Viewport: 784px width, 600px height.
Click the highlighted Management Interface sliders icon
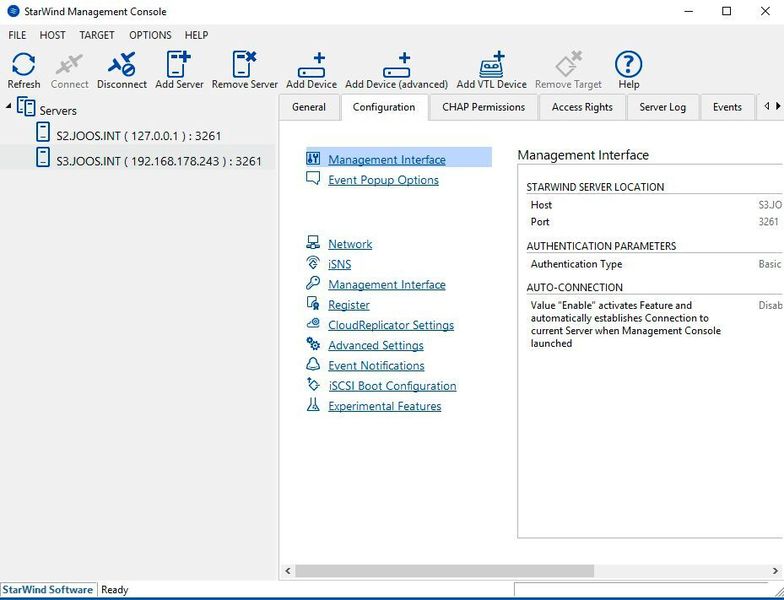(x=313, y=158)
